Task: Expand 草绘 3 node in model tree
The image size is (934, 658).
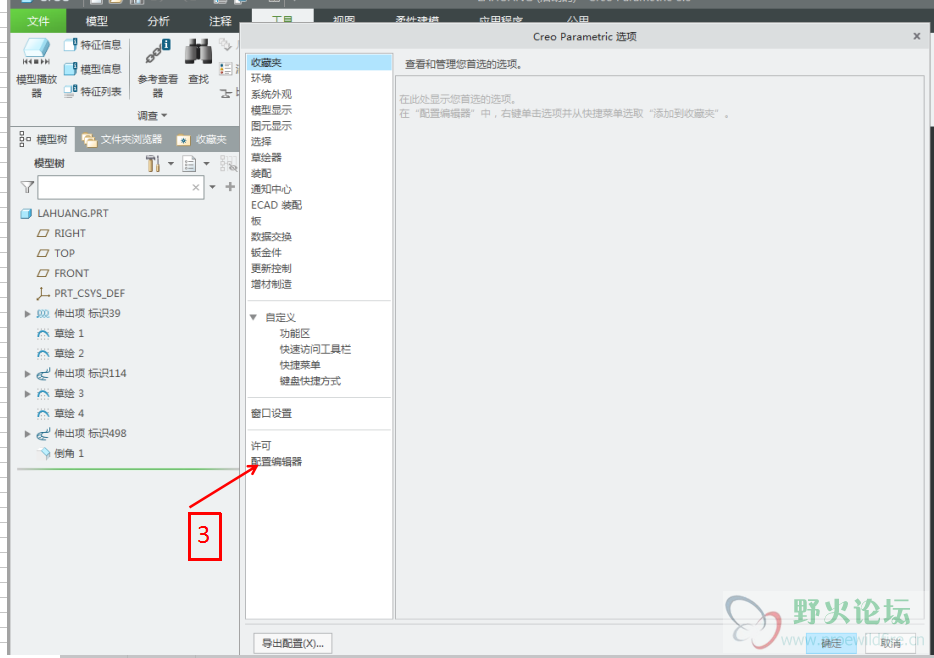Action: click(27, 394)
